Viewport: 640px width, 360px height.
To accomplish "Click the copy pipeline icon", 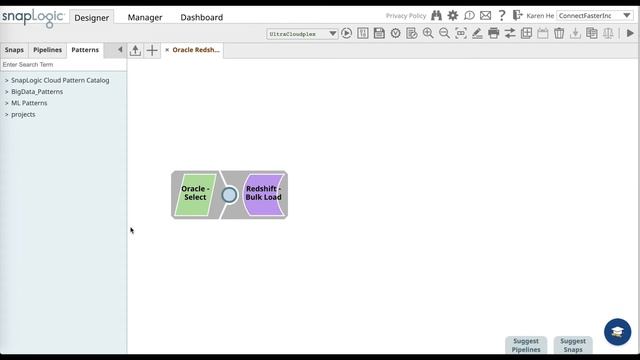I will tap(592, 33).
